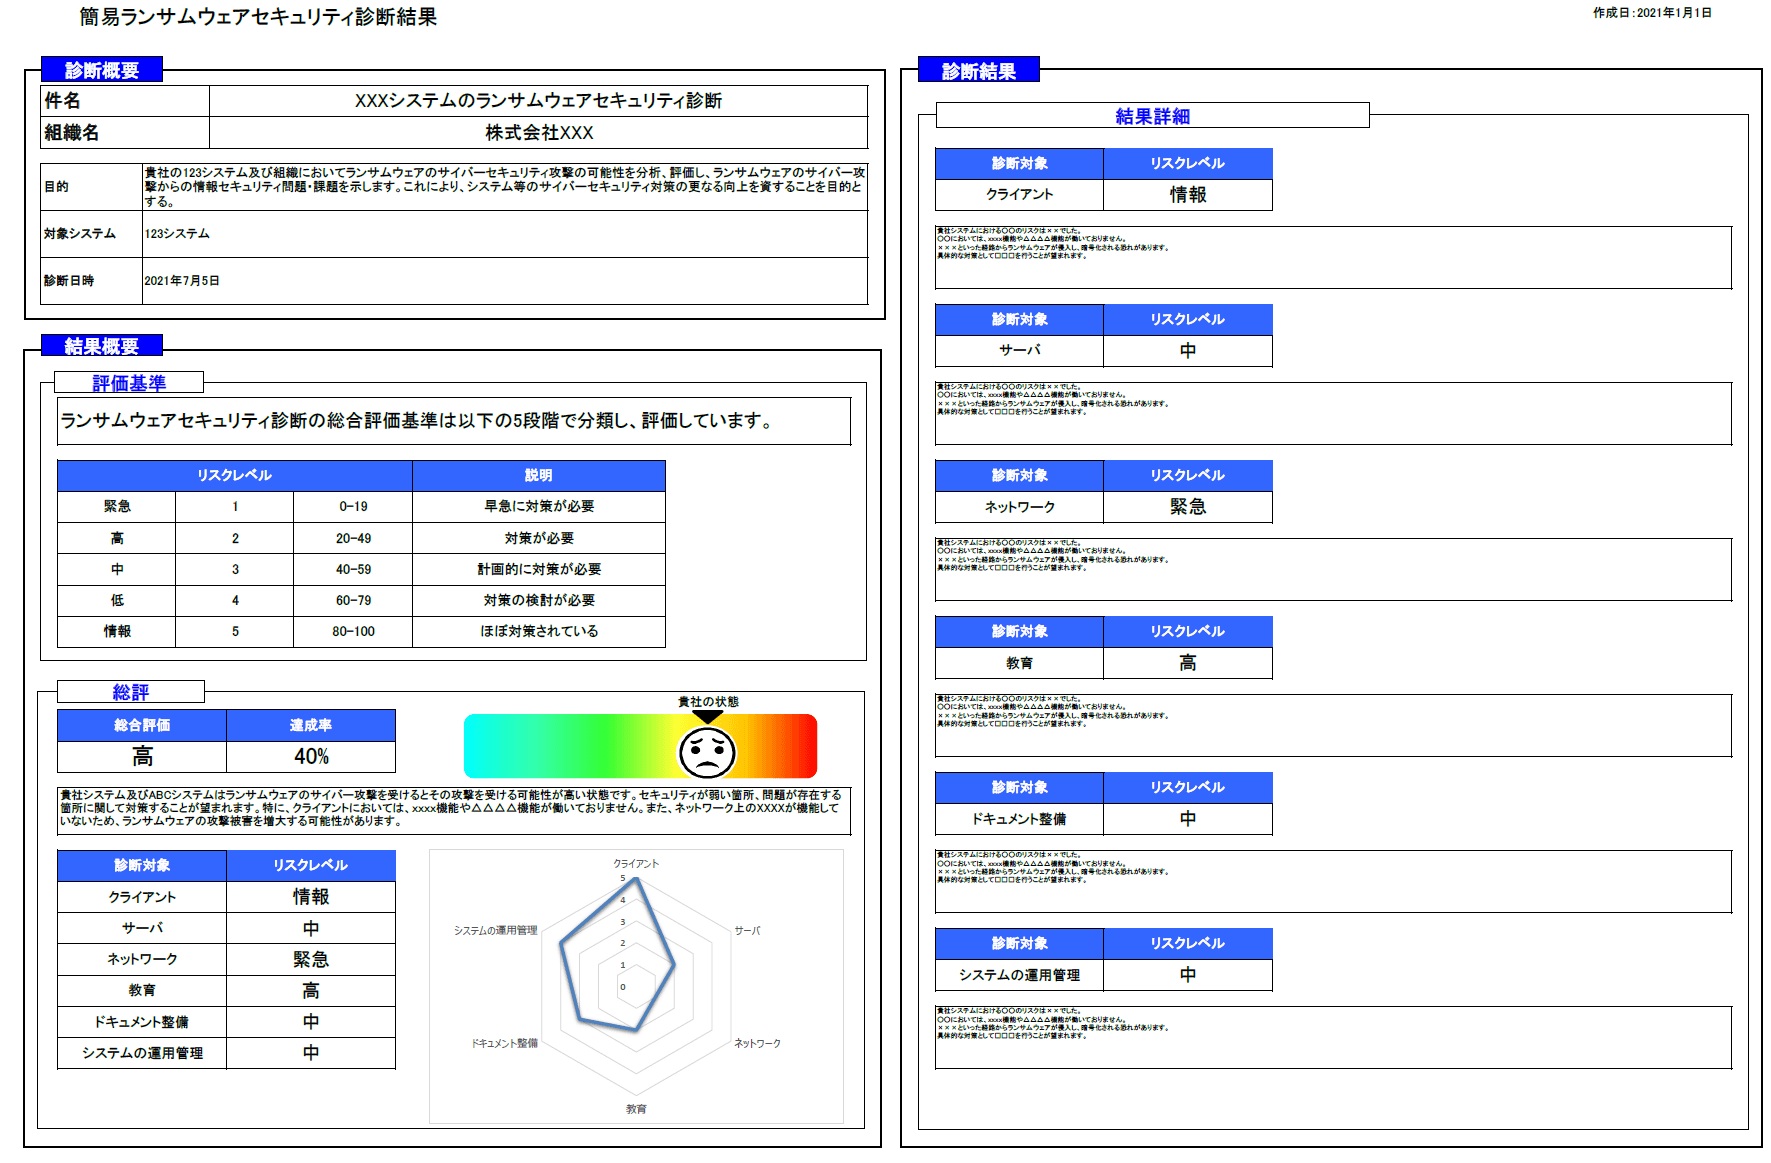This screenshot has width=1771, height=1163.
Task: Select the 総評 boxed heading
Action: (x=130, y=691)
